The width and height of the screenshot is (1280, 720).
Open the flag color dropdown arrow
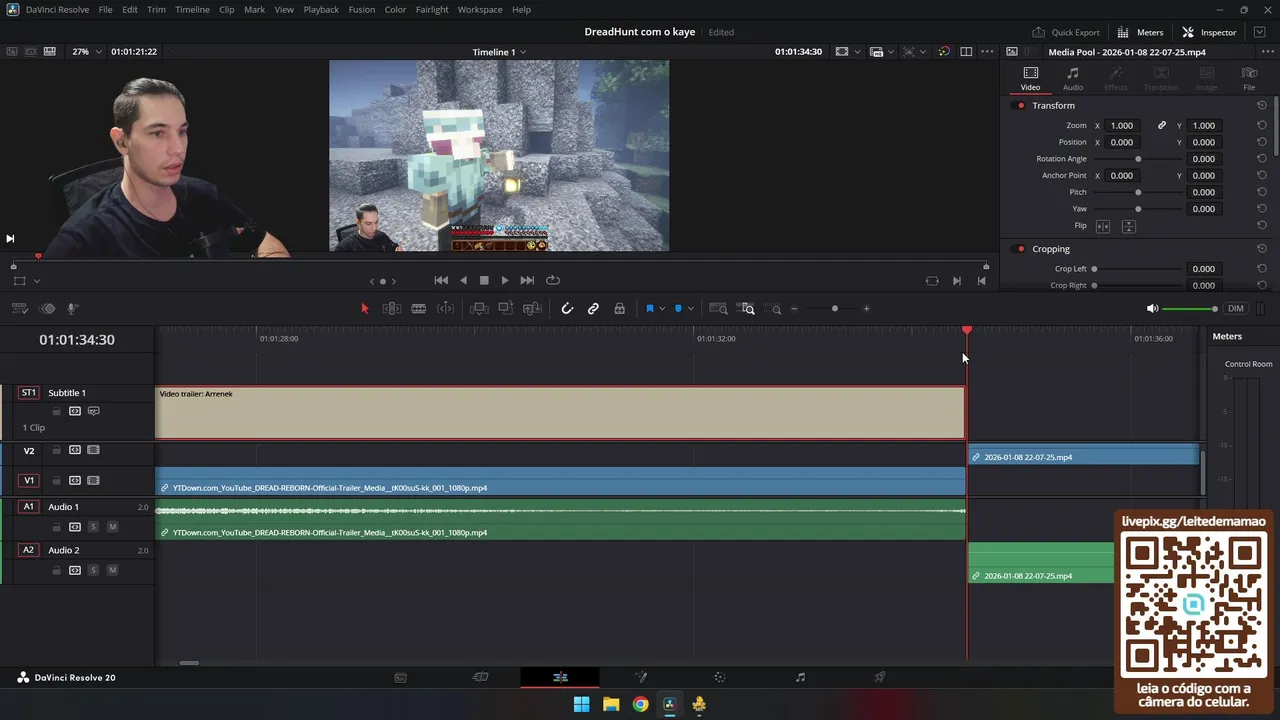662,309
